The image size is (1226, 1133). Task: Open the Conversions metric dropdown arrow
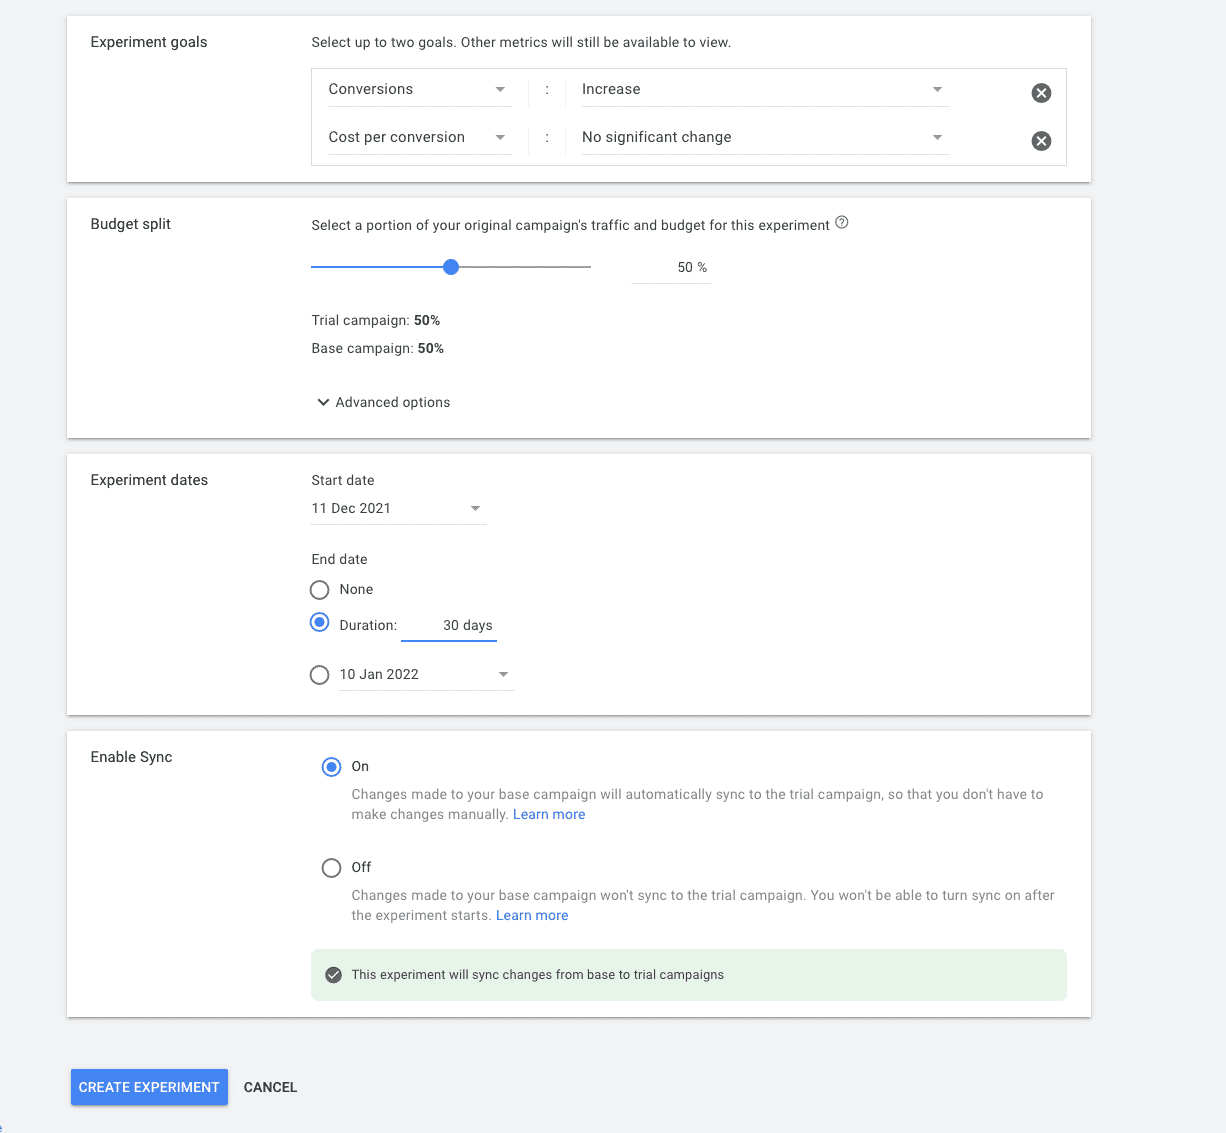click(500, 90)
